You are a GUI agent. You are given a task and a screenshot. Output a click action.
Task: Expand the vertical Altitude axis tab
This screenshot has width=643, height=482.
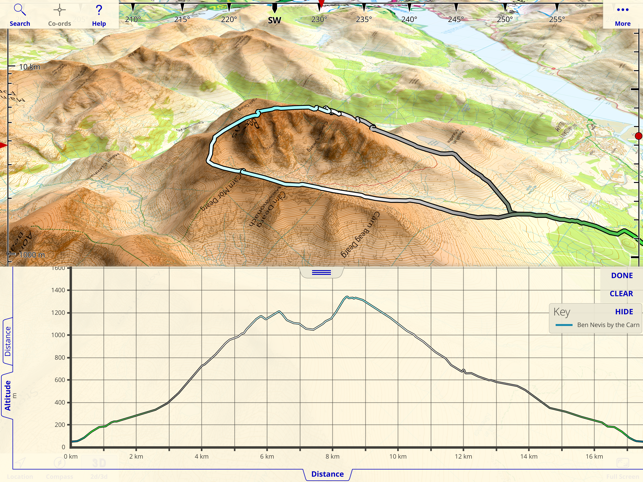[x=7, y=395]
